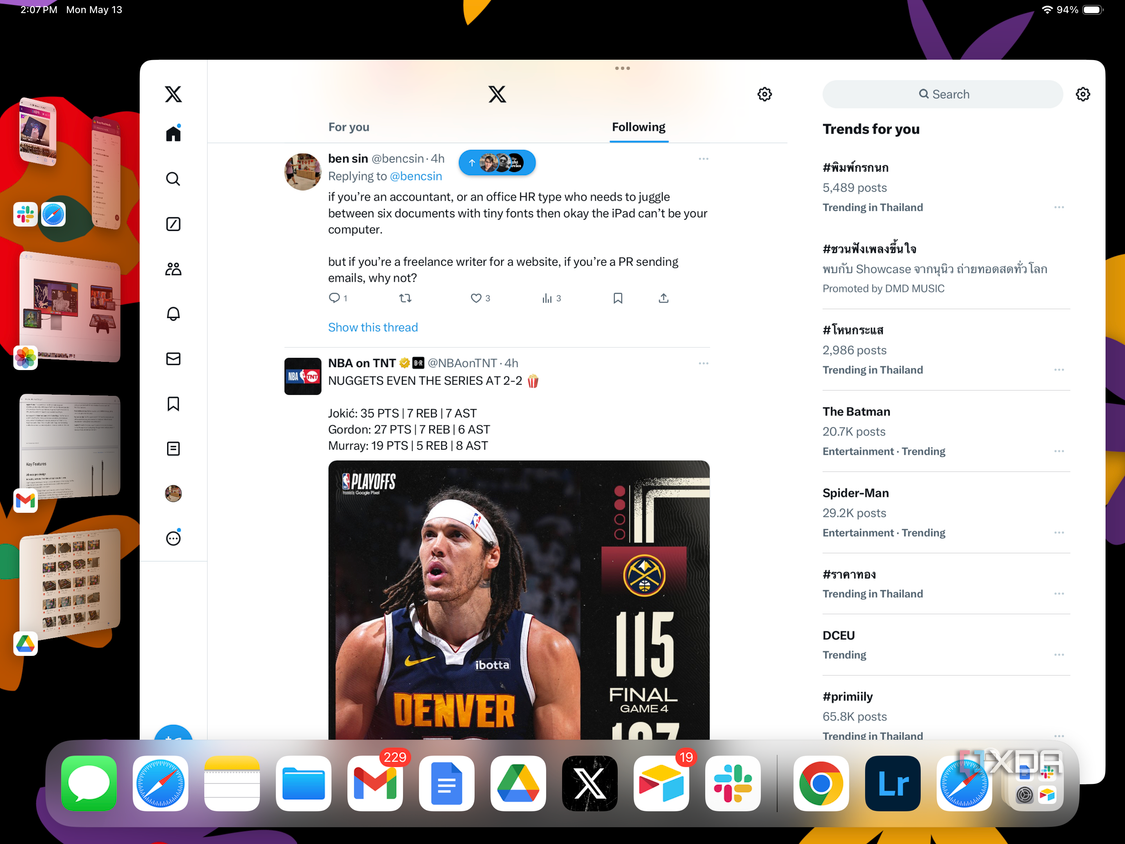This screenshot has height=844, width=1125.
Task: Open options for The Batman trend
Action: (x=1059, y=451)
